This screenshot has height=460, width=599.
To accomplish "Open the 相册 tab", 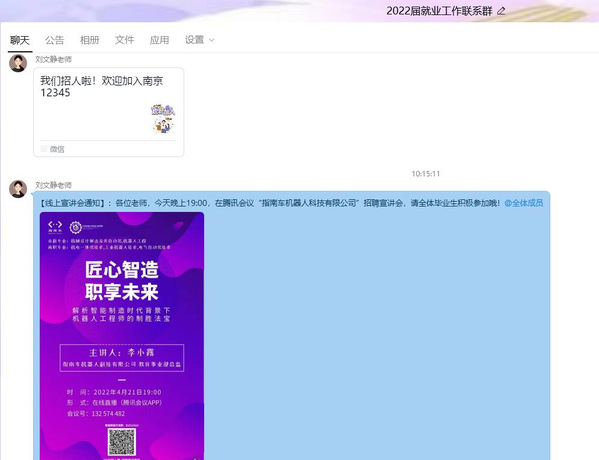I will tap(90, 40).
